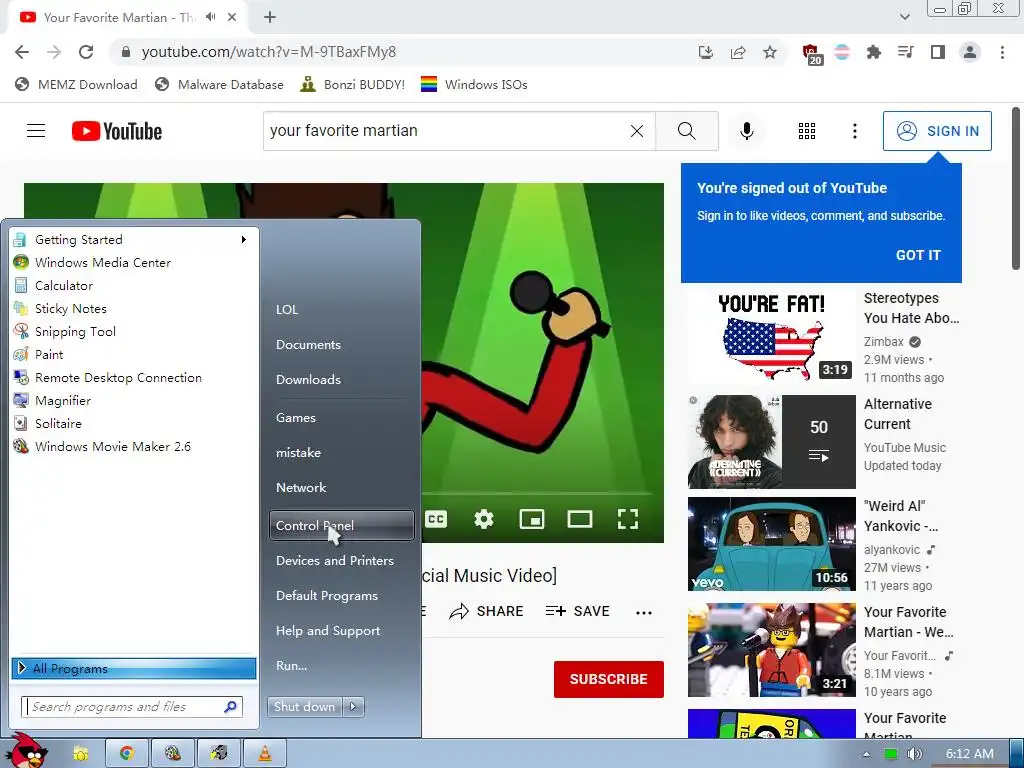Open Stereotypes You Hate video thumbnail

point(771,336)
